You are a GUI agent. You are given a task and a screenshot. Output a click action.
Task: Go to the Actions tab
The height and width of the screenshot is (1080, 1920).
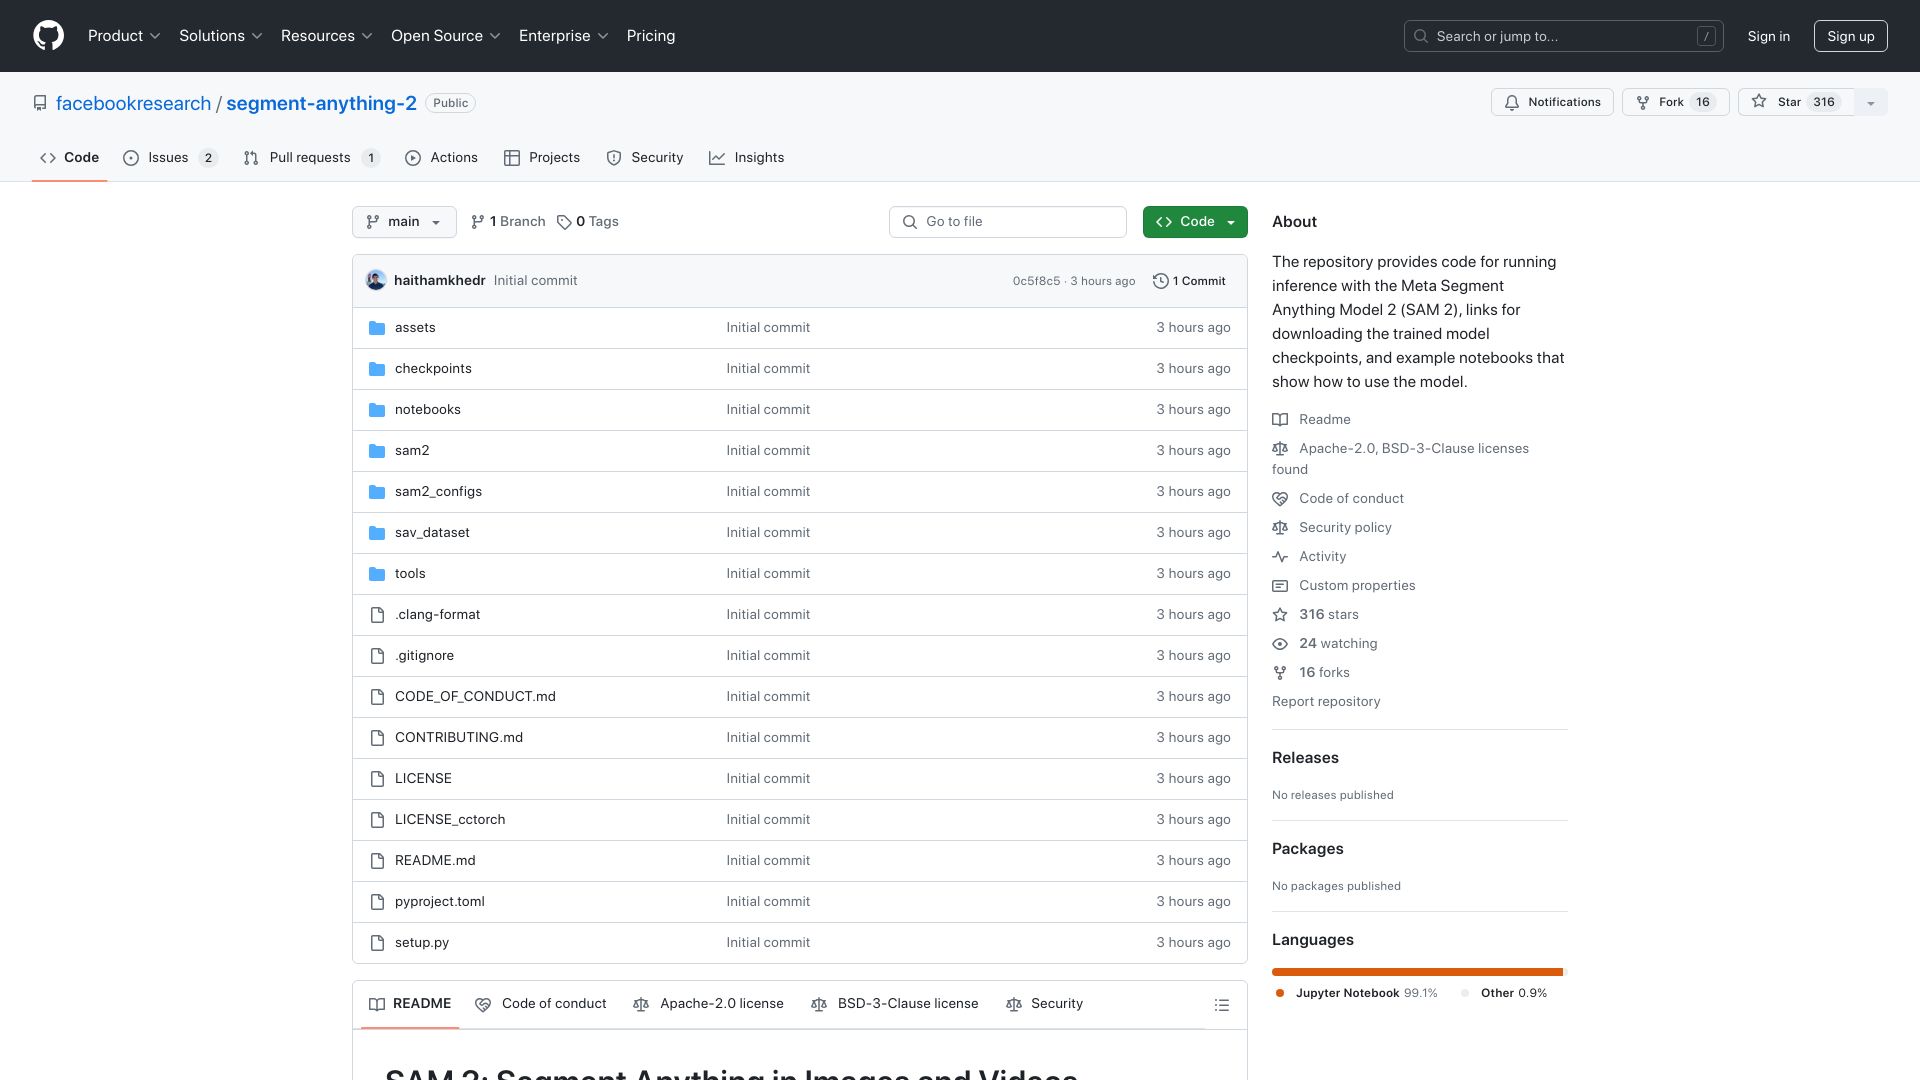[441, 158]
